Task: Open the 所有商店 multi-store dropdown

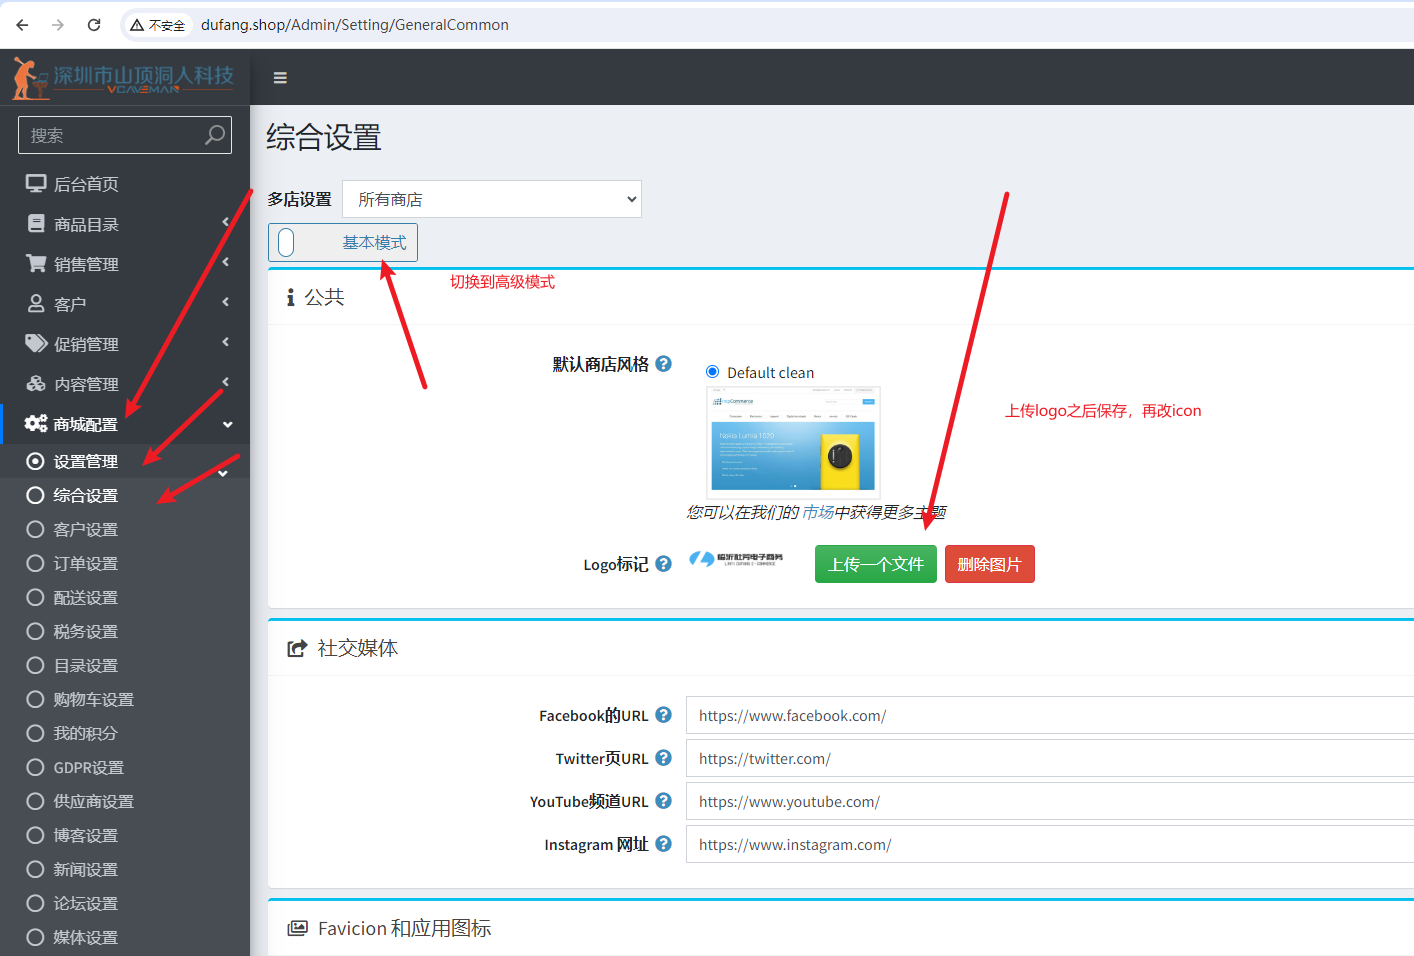Action: pyautogui.click(x=492, y=199)
